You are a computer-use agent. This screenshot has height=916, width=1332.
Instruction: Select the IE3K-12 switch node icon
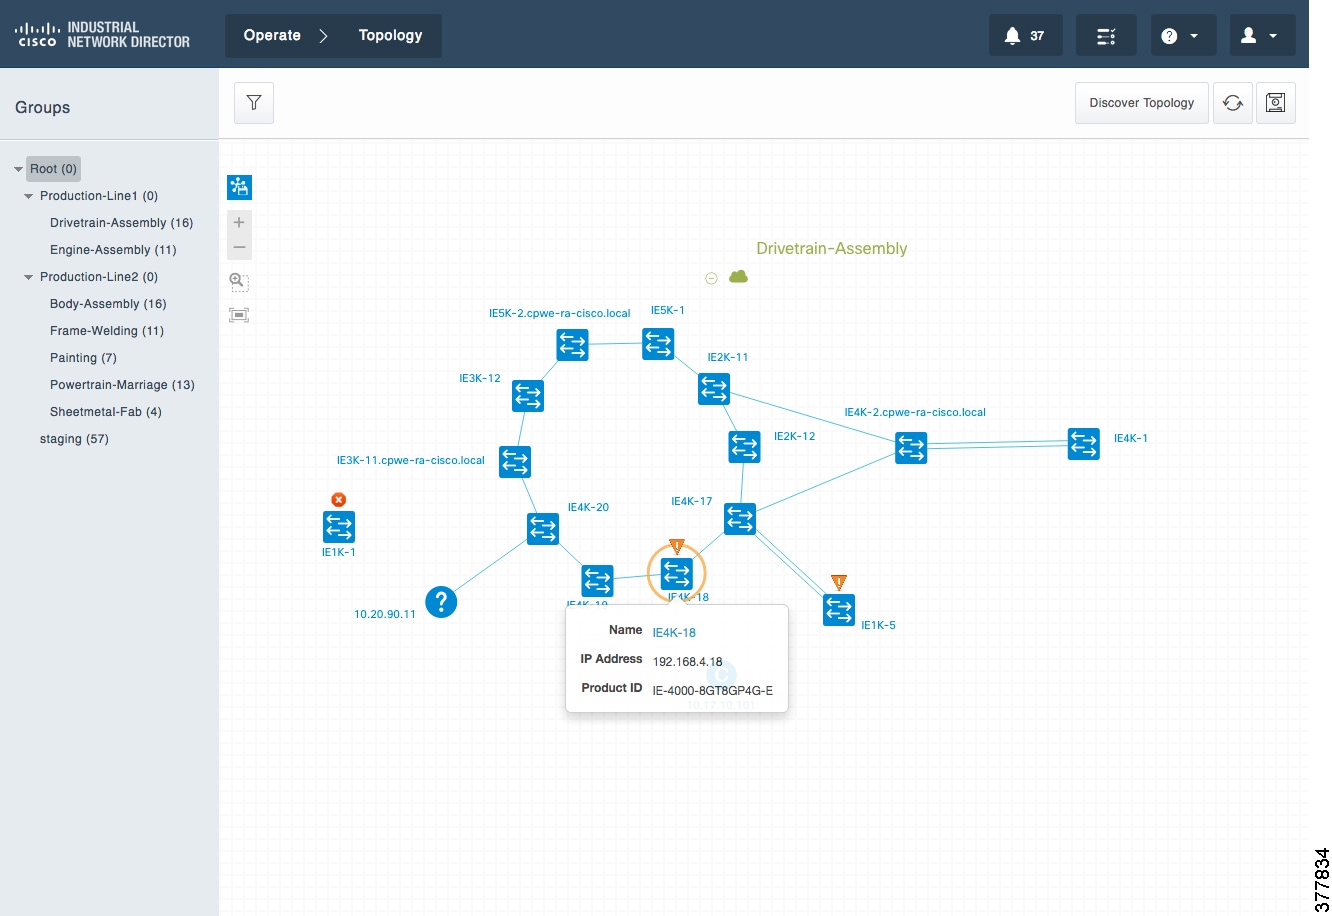[x=528, y=395]
